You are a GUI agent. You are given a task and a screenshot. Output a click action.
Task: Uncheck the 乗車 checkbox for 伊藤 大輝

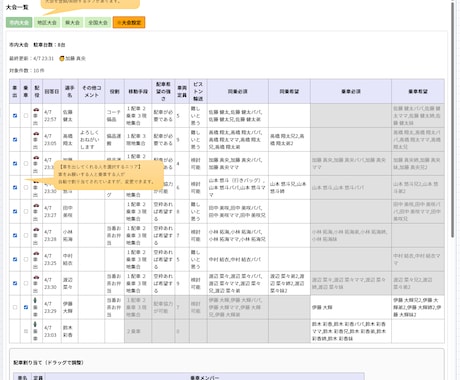[26, 307]
